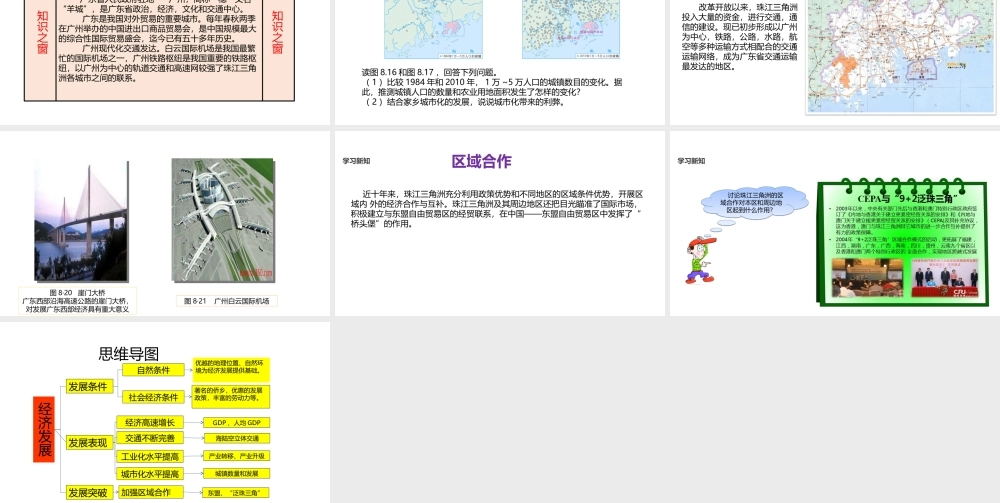
Task: Click the right town distribution map
Action: click(571, 29)
